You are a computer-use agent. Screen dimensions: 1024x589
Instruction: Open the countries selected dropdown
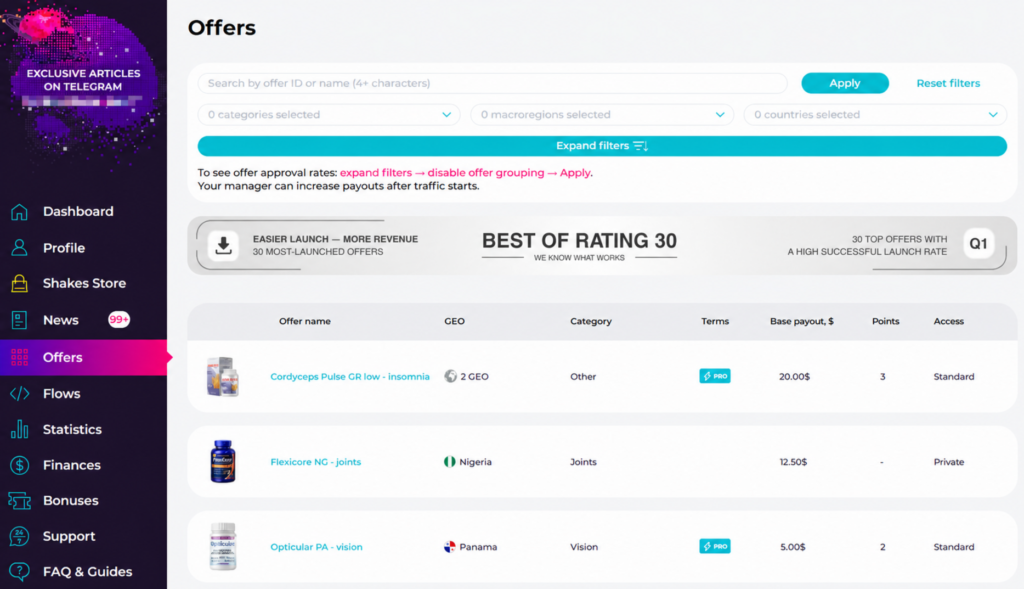click(x=875, y=115)
